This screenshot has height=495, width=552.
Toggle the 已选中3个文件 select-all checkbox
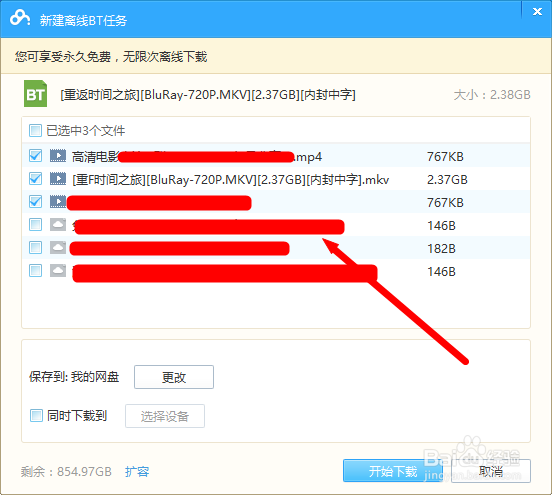point(35,130)
